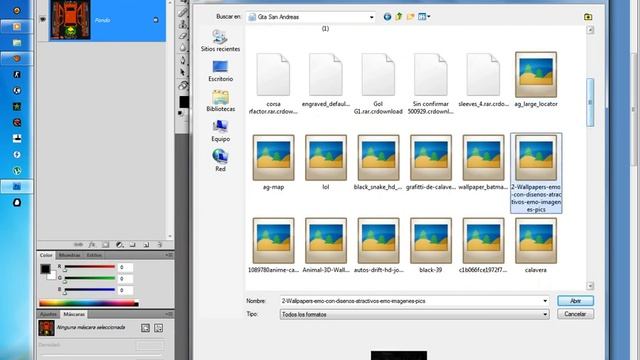Add a vector mask in Máscaras panel

coord(159,328)
